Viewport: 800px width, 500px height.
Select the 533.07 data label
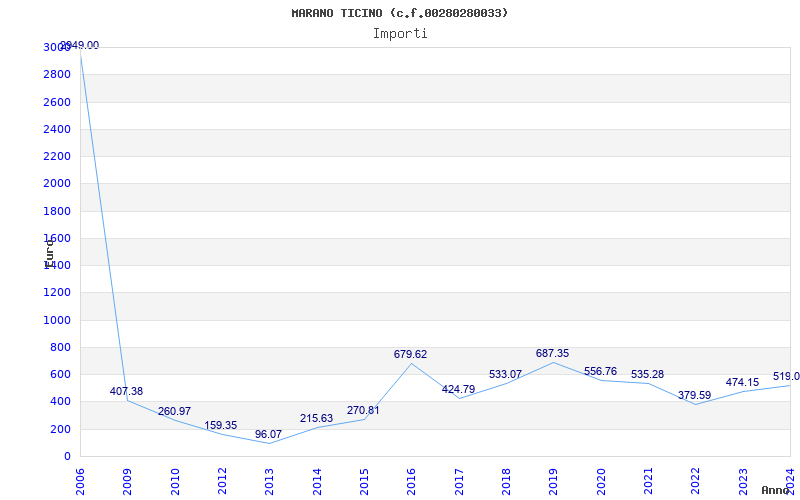505,374
